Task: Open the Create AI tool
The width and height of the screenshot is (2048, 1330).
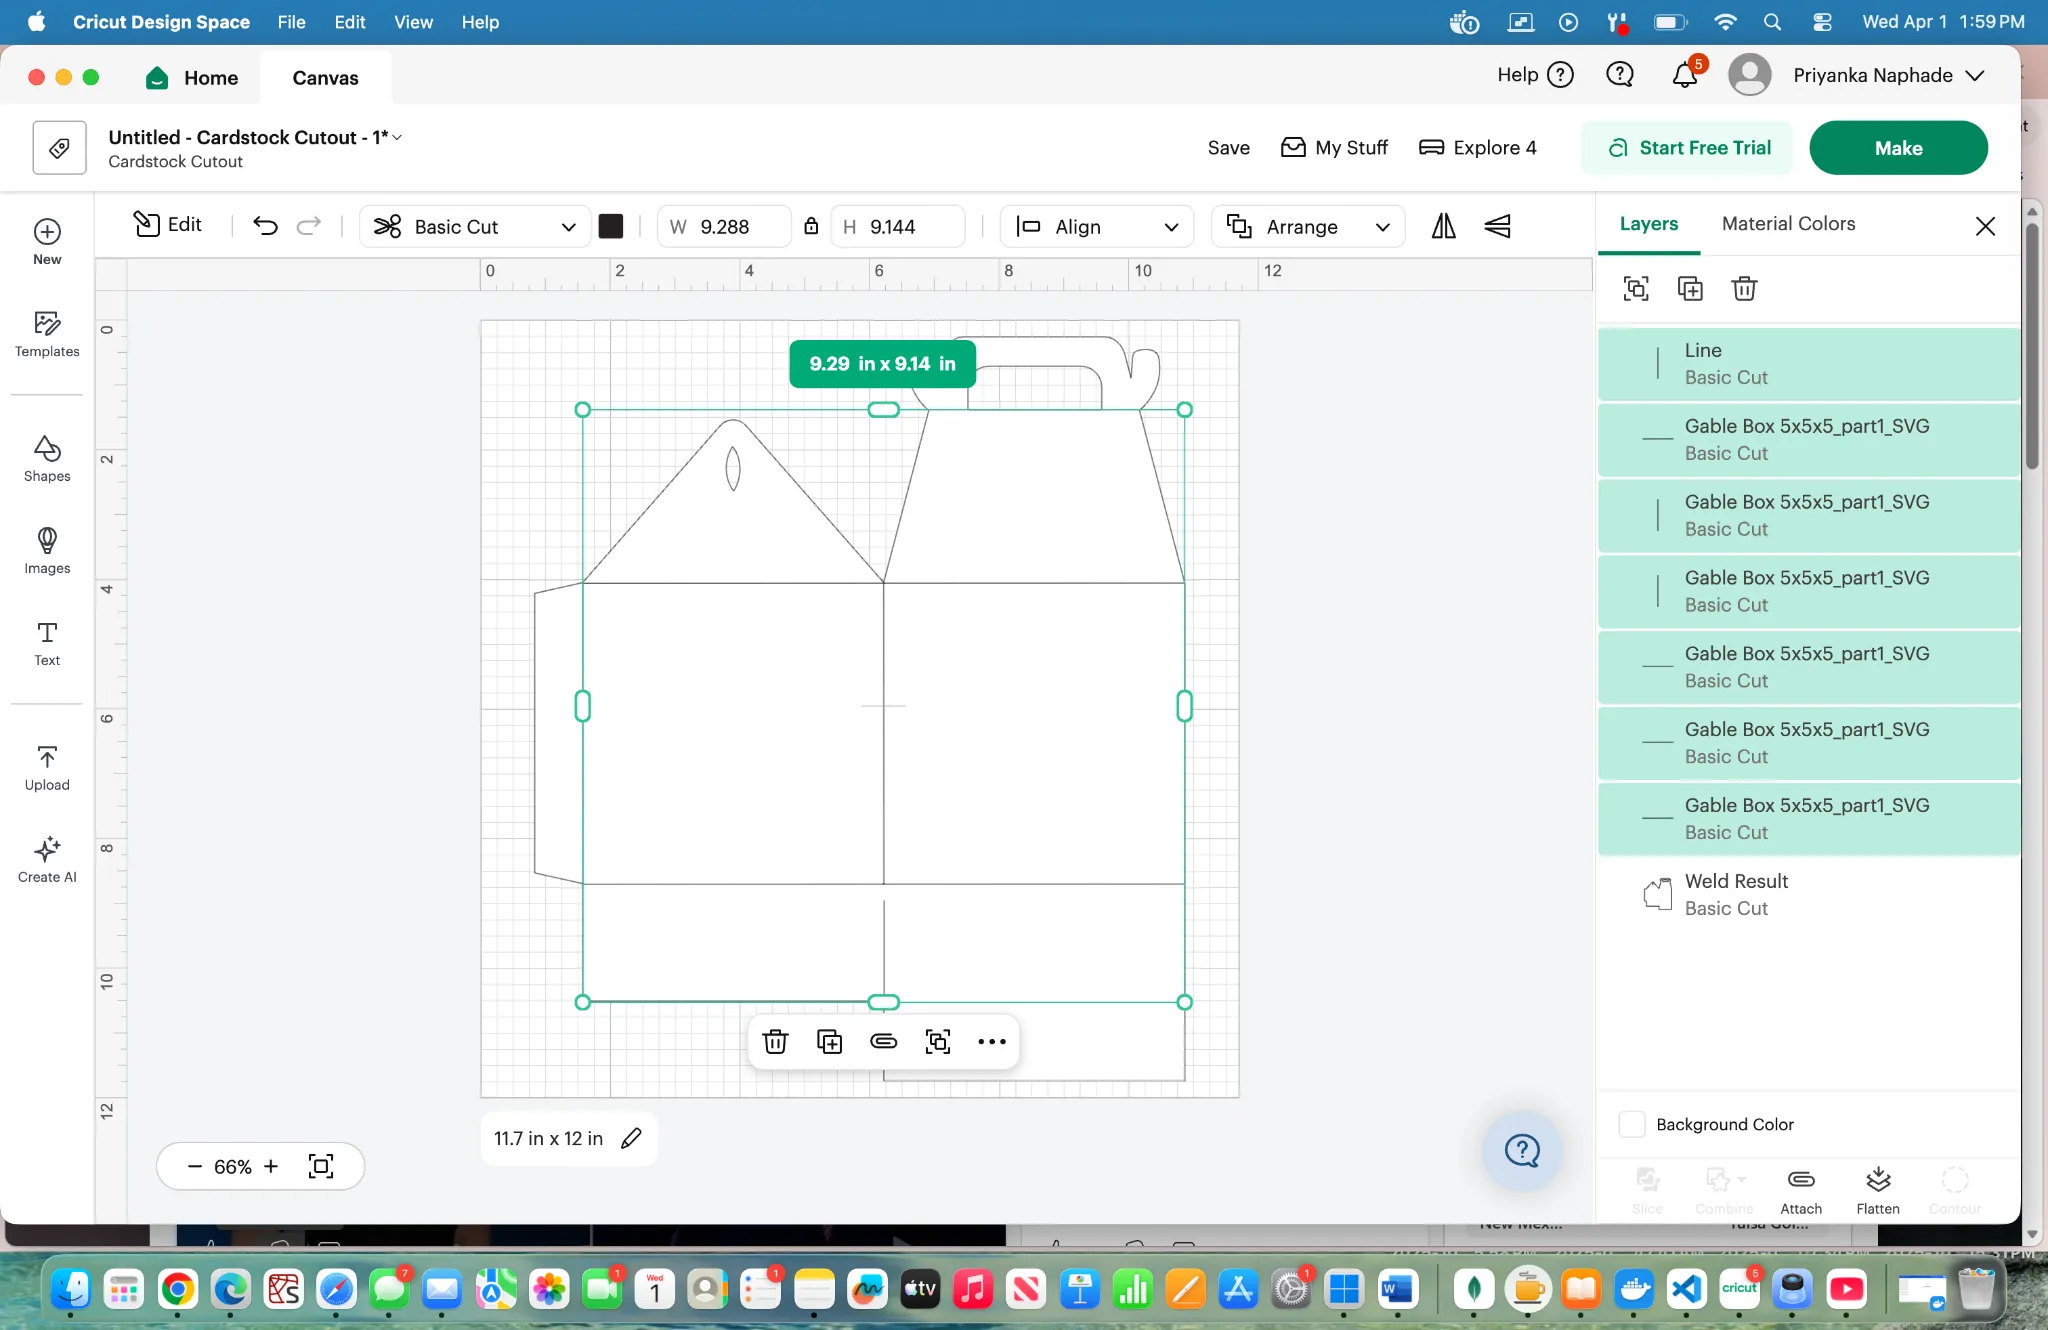Action: [x=47, y=860]
